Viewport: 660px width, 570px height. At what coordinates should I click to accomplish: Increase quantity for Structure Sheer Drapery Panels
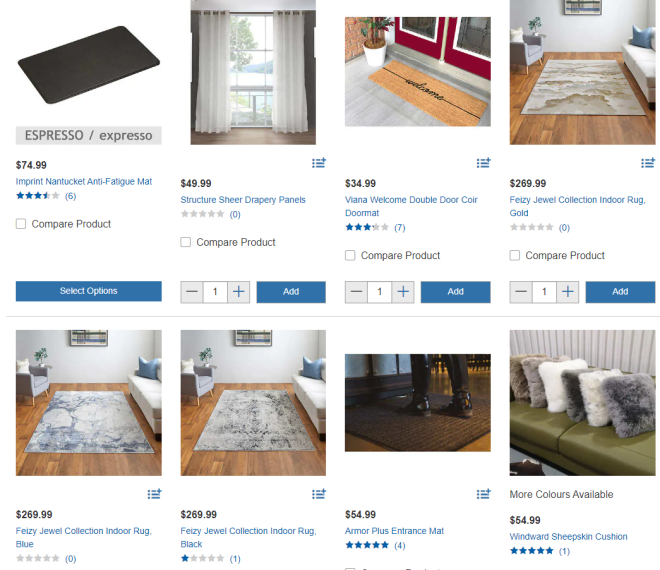tap(239, 292)
